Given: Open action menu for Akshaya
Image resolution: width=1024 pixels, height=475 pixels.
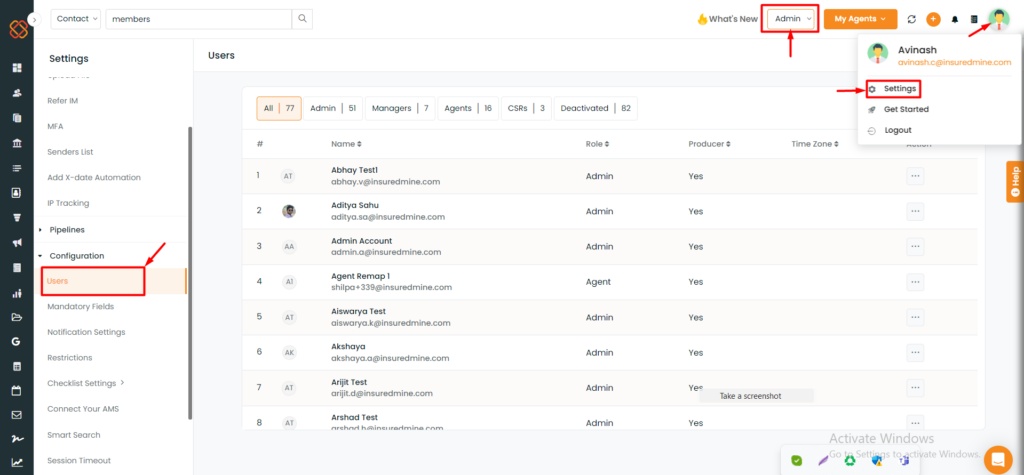Looking at the screenshot, I should coord(915,353).
